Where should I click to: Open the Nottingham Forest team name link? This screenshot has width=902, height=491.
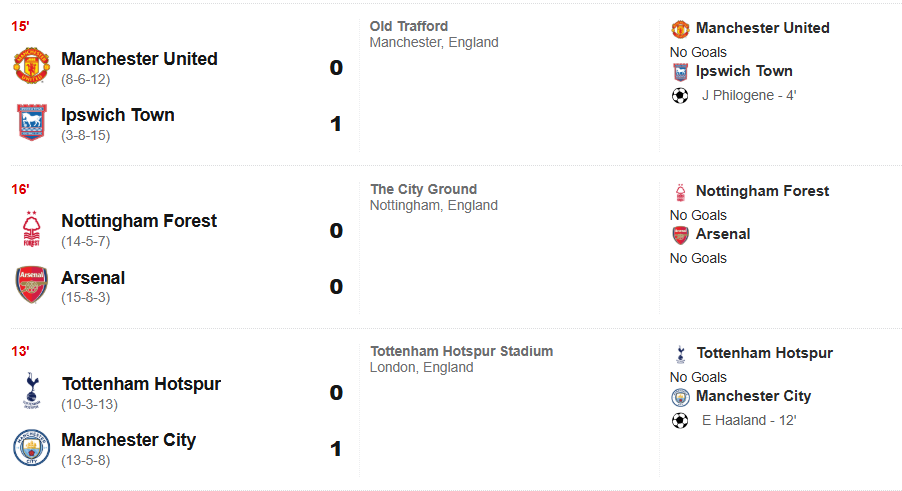coord(139,221)
